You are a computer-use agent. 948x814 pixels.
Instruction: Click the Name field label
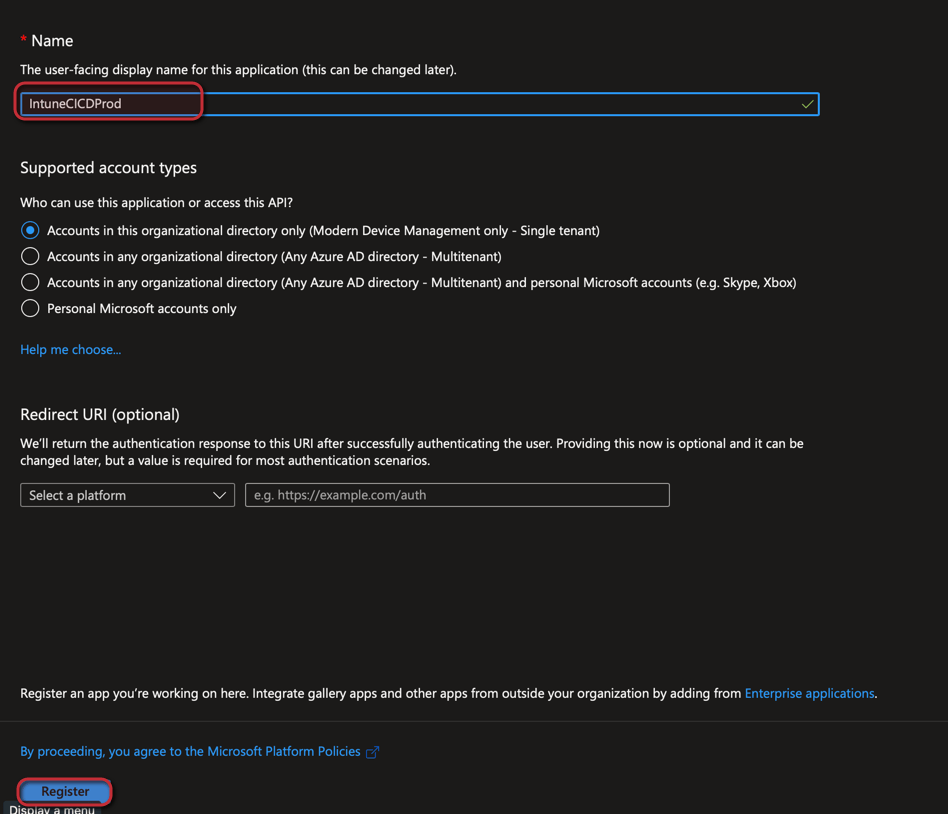click(x=52, y=41)
